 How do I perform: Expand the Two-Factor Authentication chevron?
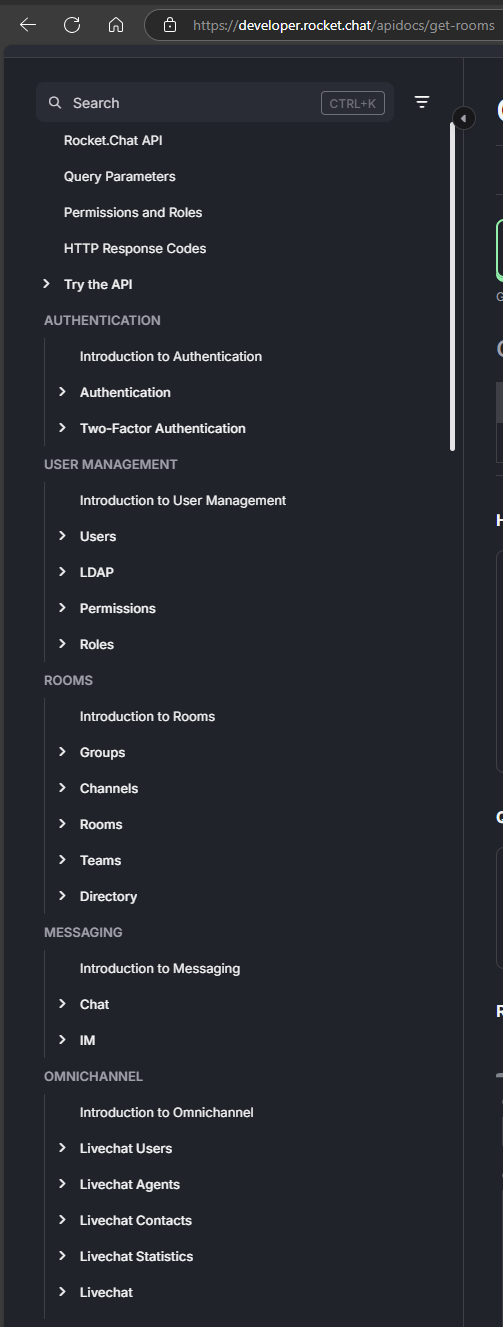click(x=63, y=428)
